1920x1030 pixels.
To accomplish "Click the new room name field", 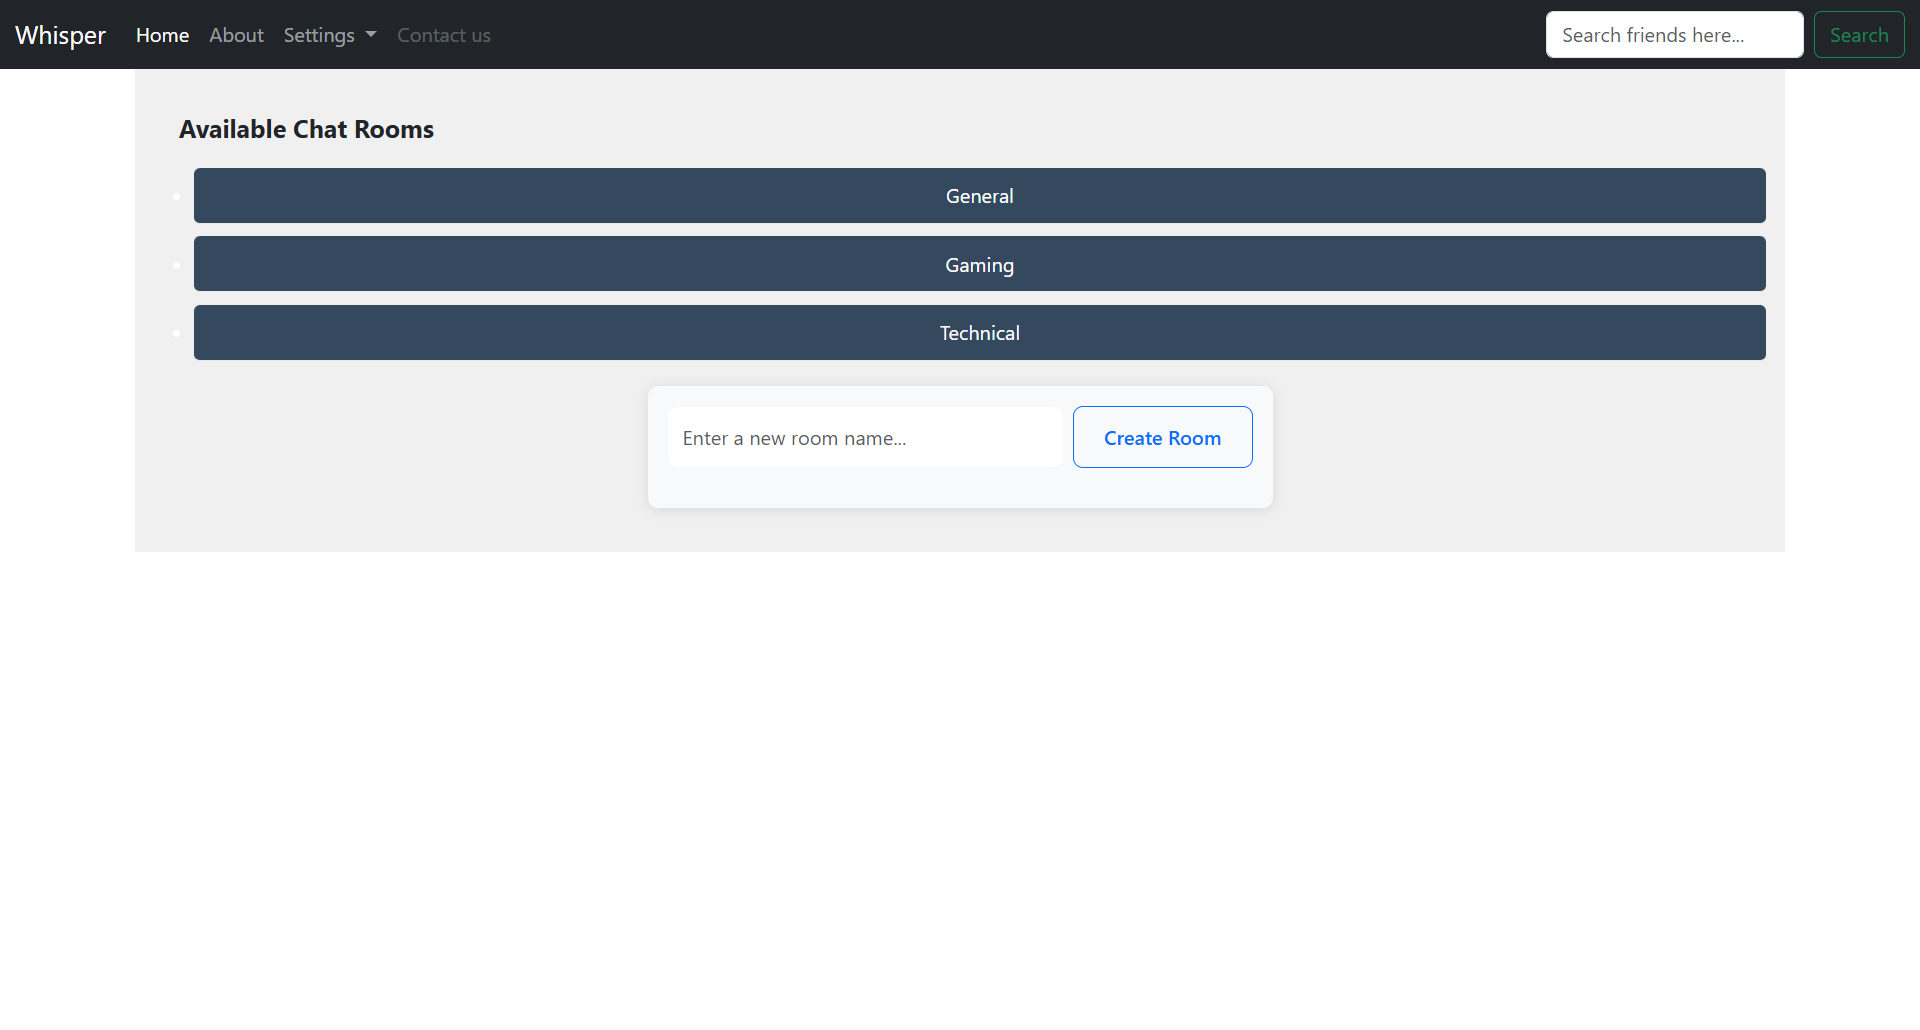I will [865, 437].
